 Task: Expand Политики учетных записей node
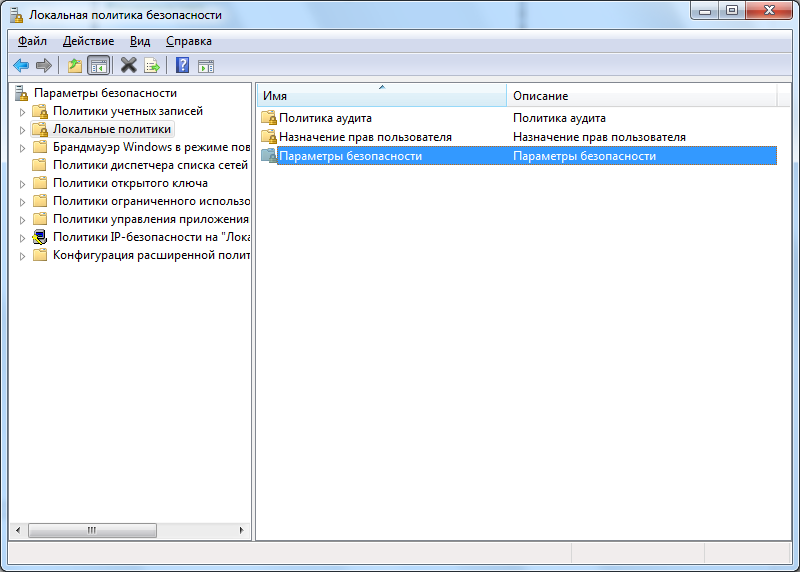22,112
